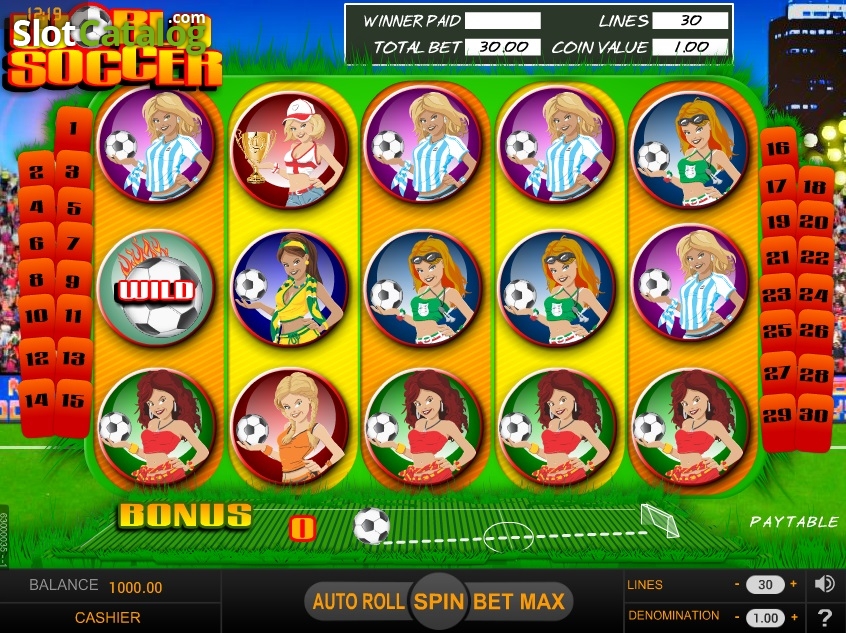This screenshot has height=633, width=846.
Task: Click the red bonus counter showing 0
Action: tap(303, 528)
